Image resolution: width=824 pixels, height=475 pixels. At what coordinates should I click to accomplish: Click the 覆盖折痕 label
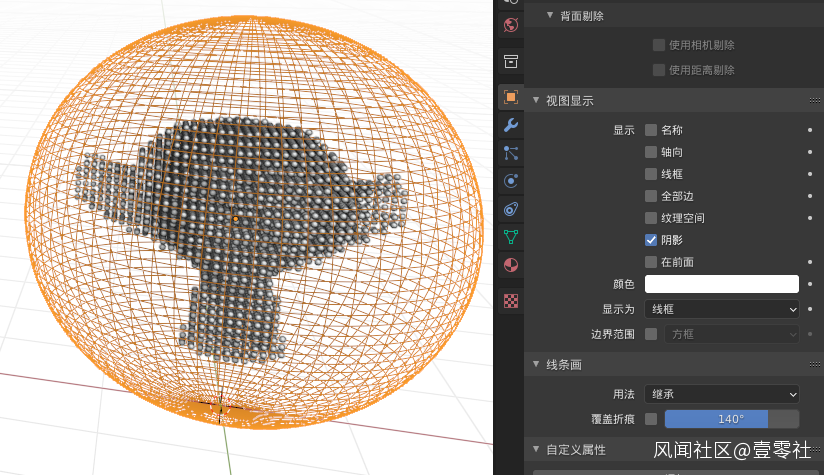pos(613,419)
